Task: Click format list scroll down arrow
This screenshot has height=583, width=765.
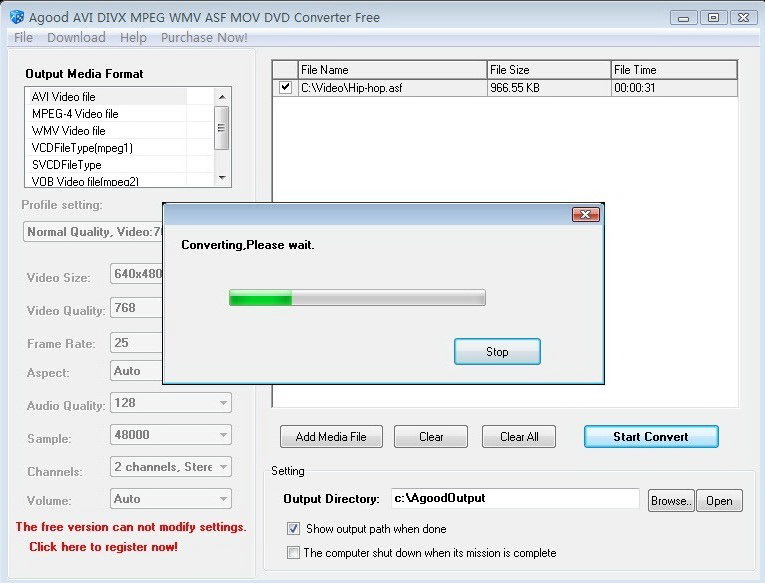Action: (x=222, y=178)
